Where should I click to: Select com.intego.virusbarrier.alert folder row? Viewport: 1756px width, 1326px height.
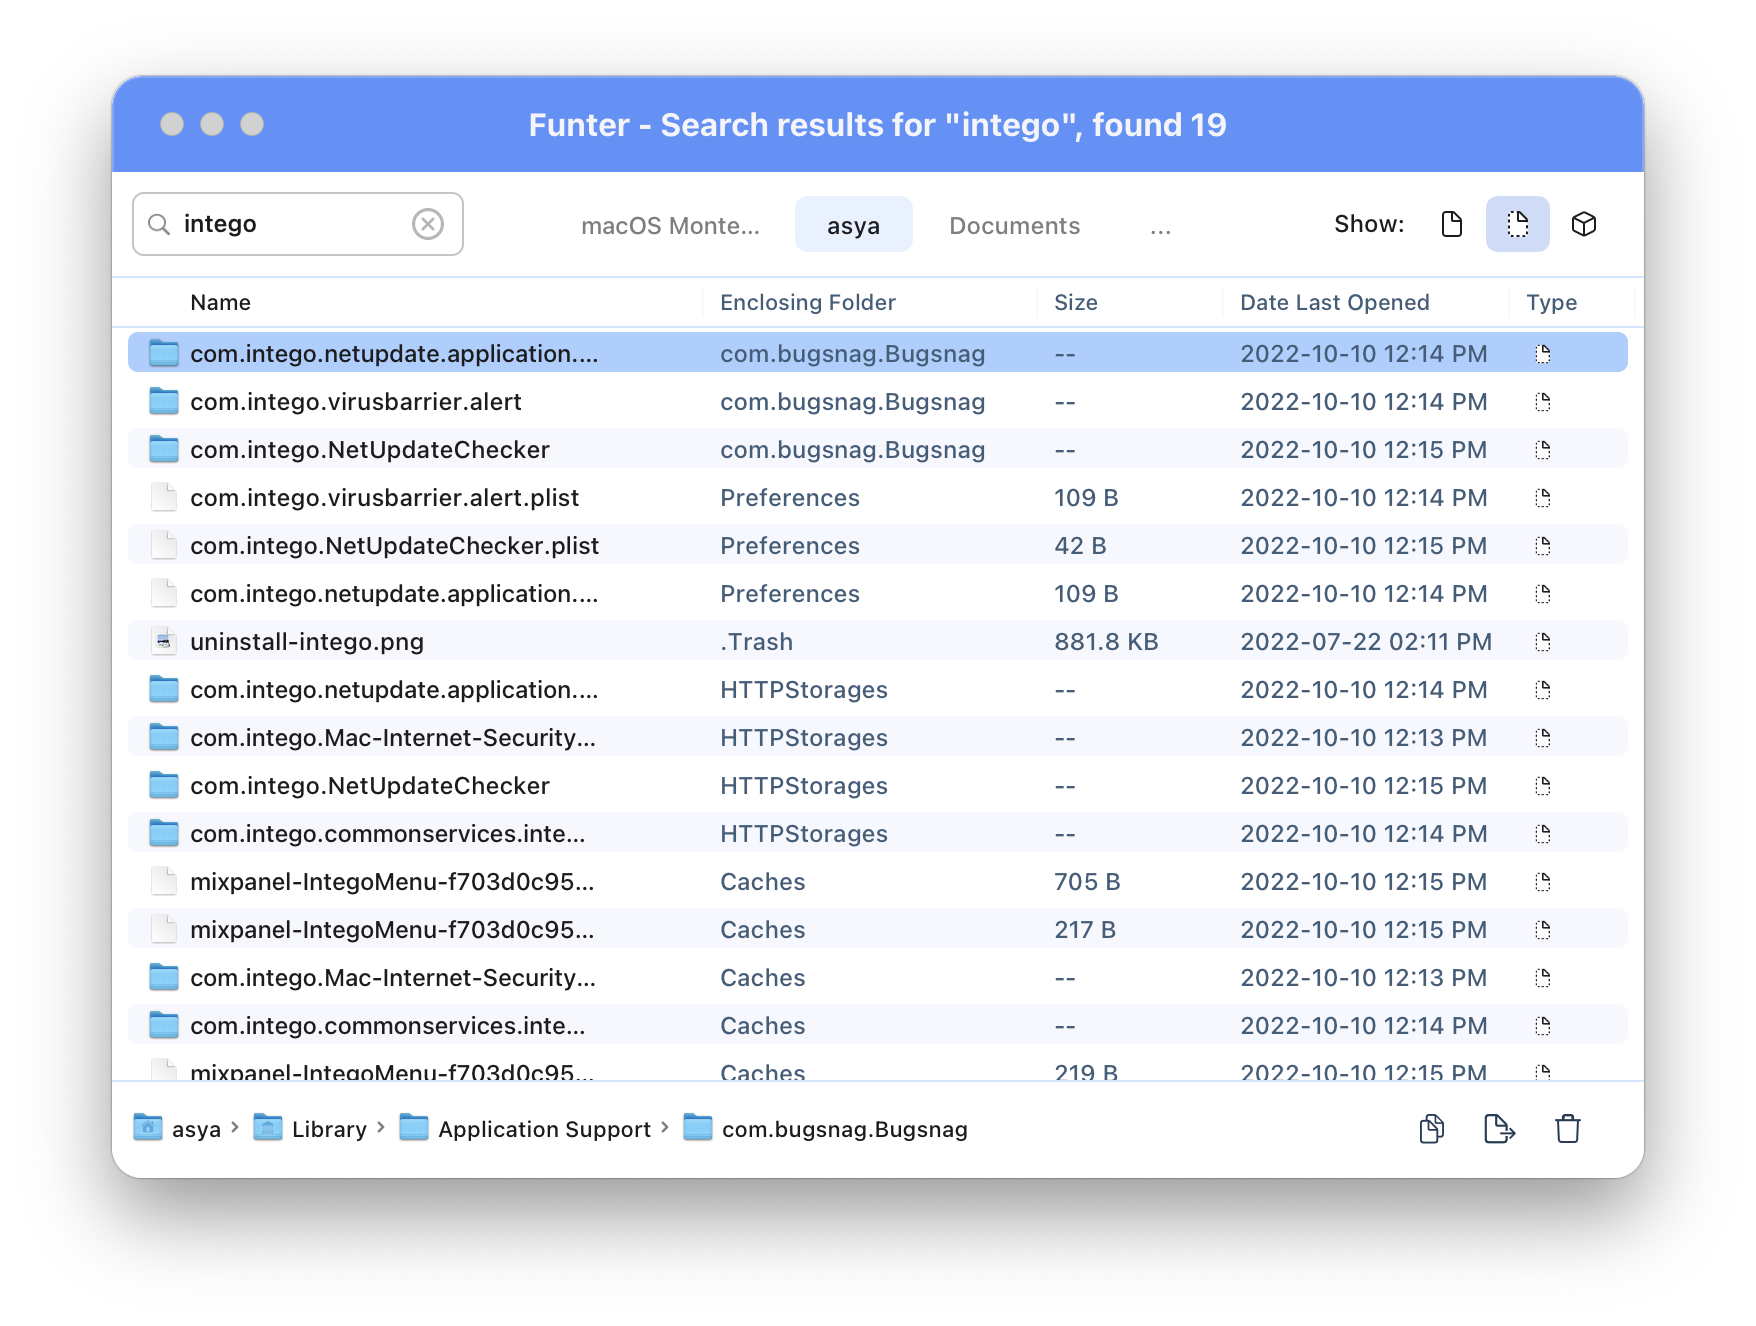(877, 401)
